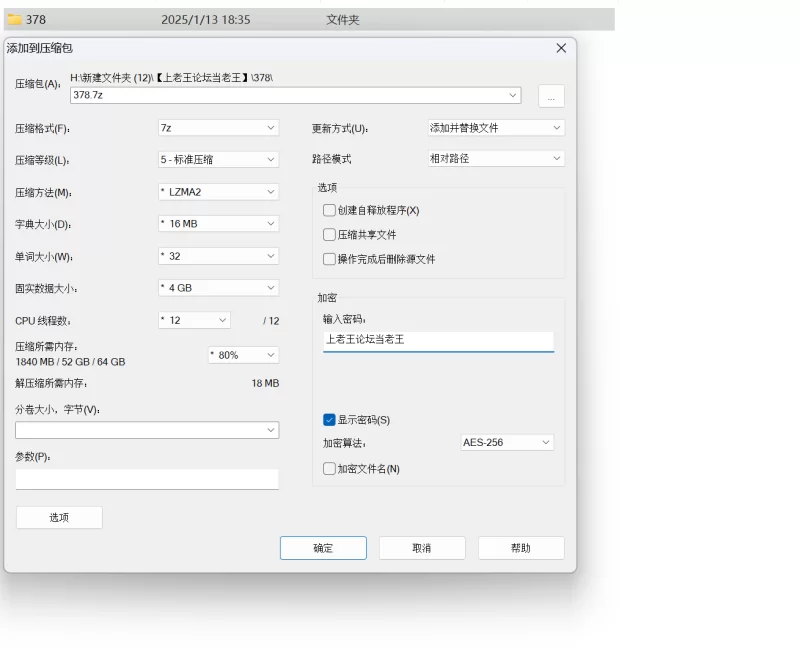This screenshot has height=647, width=800.
Task: Expand the 378.7z archive name dropdown
Action: 512,95
